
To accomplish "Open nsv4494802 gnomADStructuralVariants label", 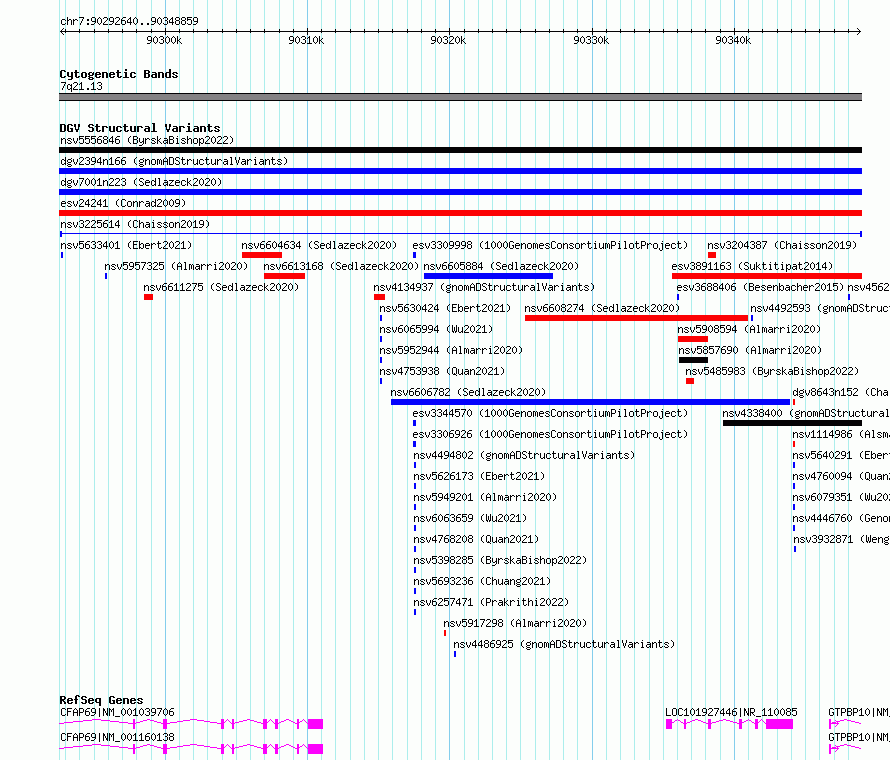I will [x=524, y=455].
